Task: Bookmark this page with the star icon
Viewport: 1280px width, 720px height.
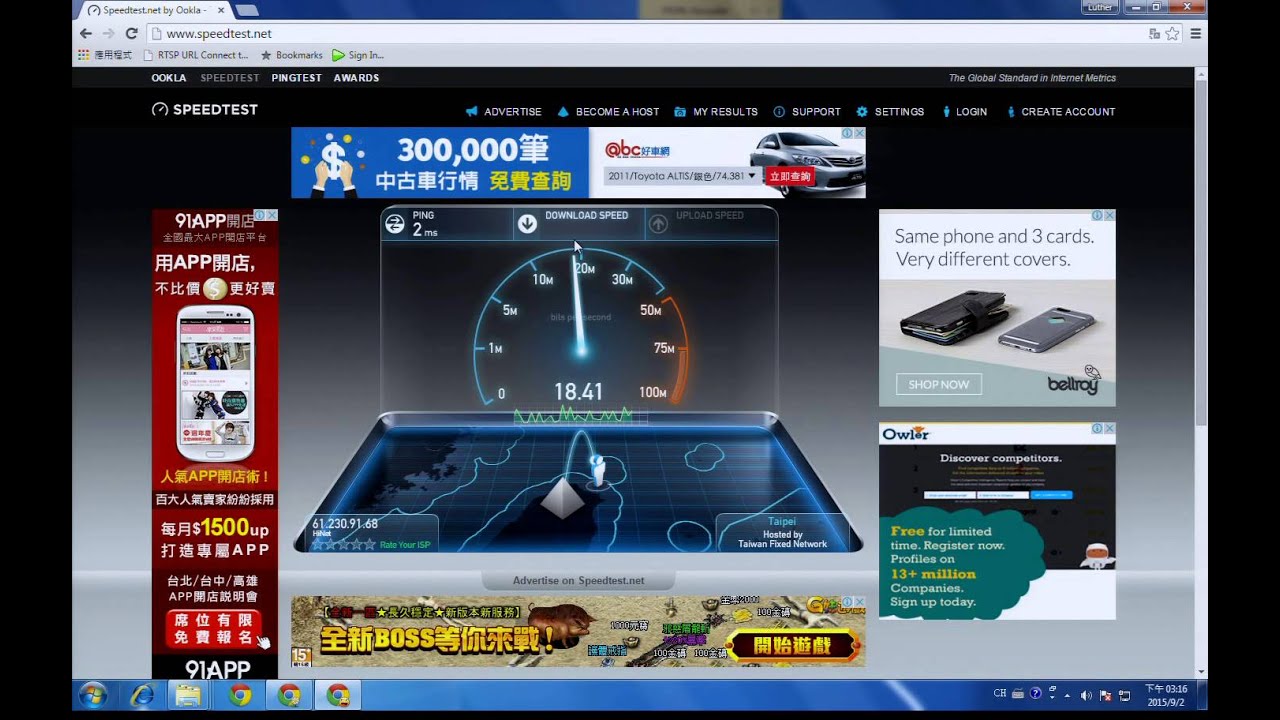Action: point(1172,33)
